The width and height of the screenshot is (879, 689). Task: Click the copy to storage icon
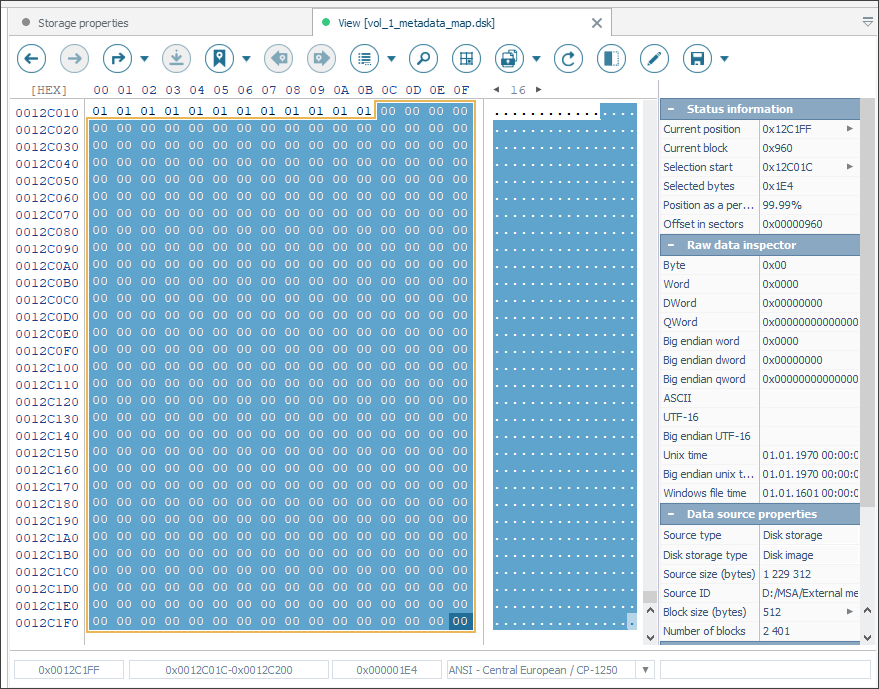[509, 58]
